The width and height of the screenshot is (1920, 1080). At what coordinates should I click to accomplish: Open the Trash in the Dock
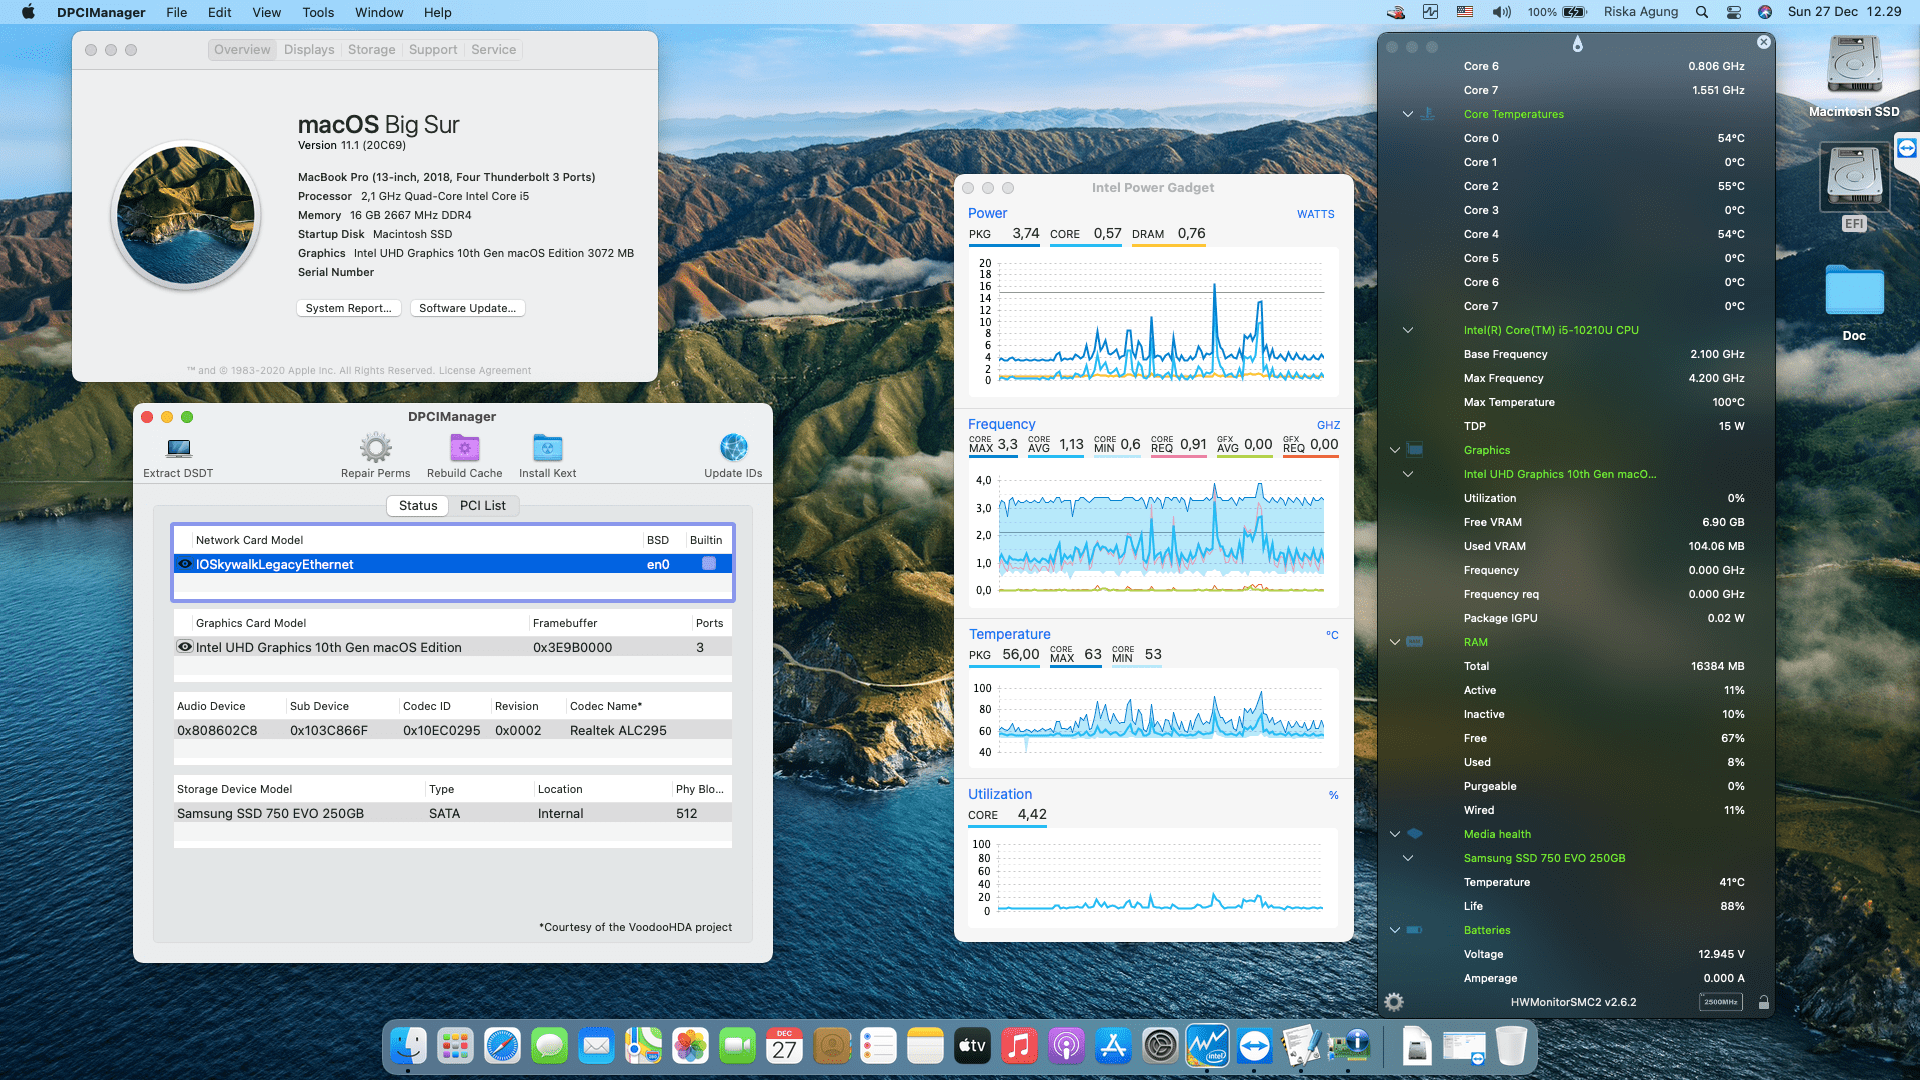tap(1511, 1046)
